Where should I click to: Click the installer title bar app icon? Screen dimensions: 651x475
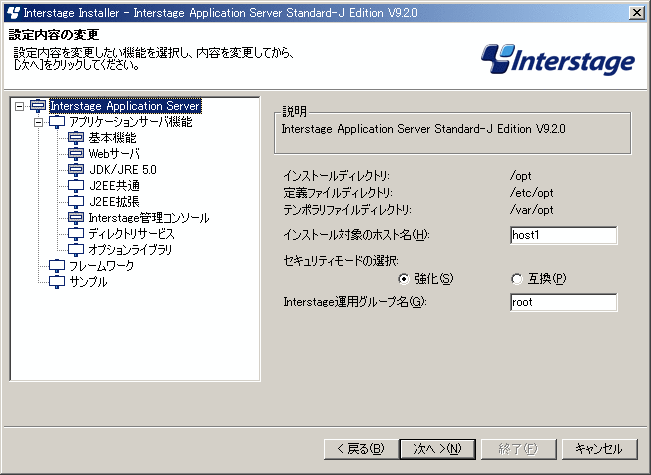click(13, 13)
